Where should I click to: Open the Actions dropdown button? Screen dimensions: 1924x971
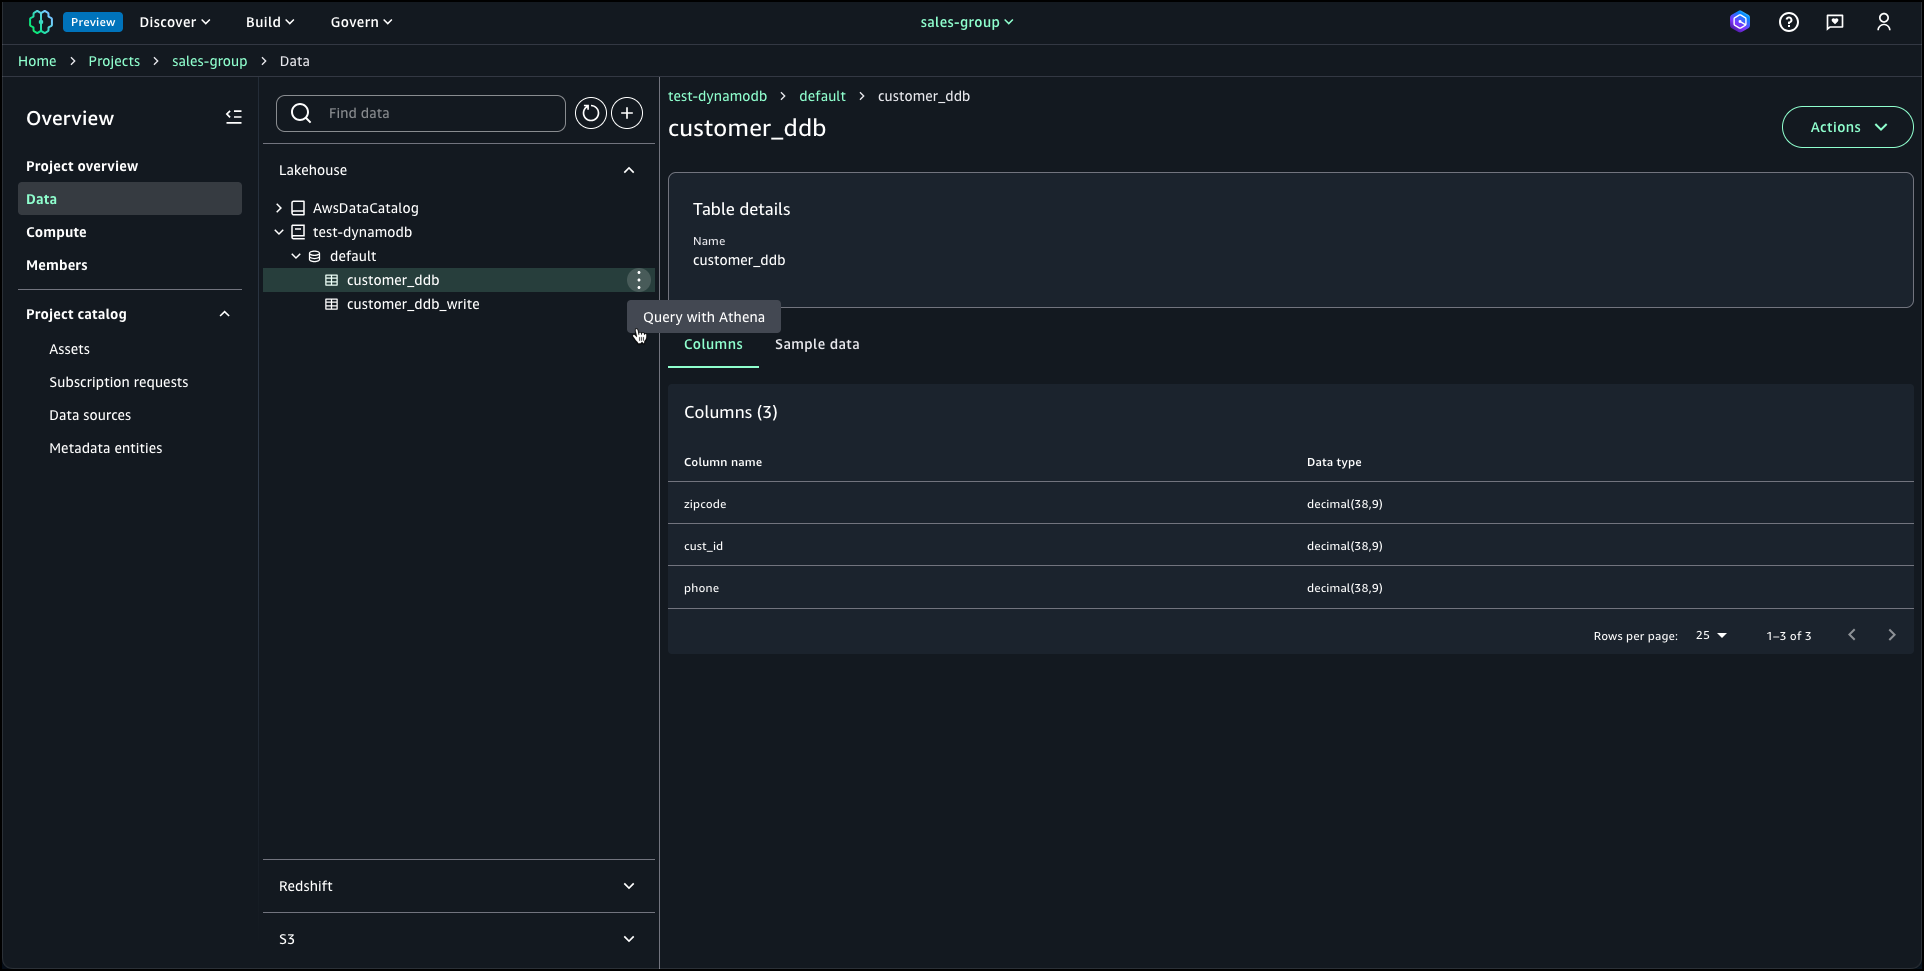pyautogui.click(x=1848, y=127)
